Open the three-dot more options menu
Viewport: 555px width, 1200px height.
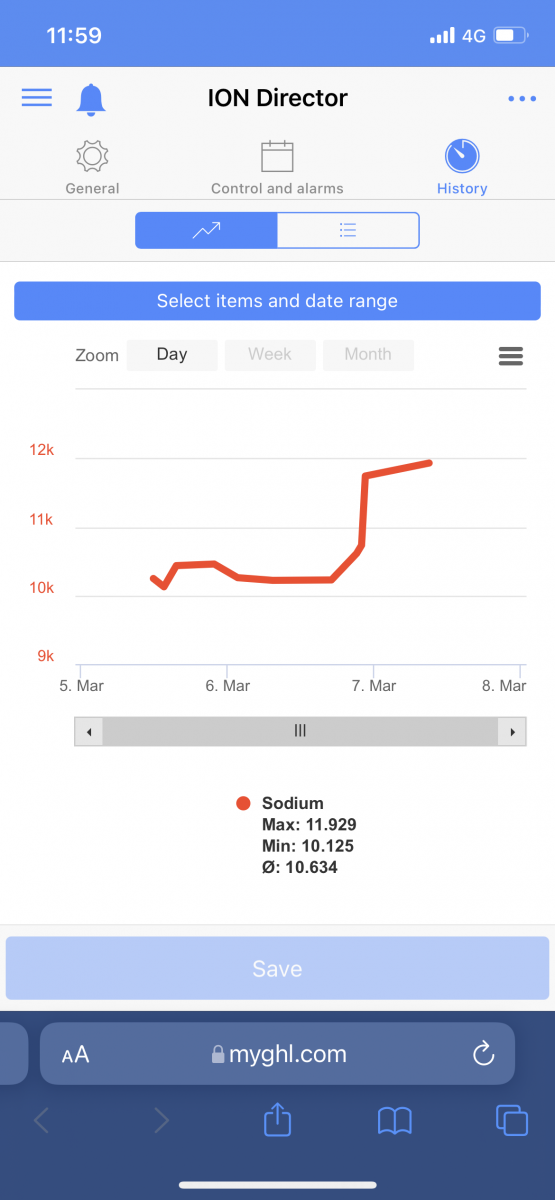click(522, 98)
